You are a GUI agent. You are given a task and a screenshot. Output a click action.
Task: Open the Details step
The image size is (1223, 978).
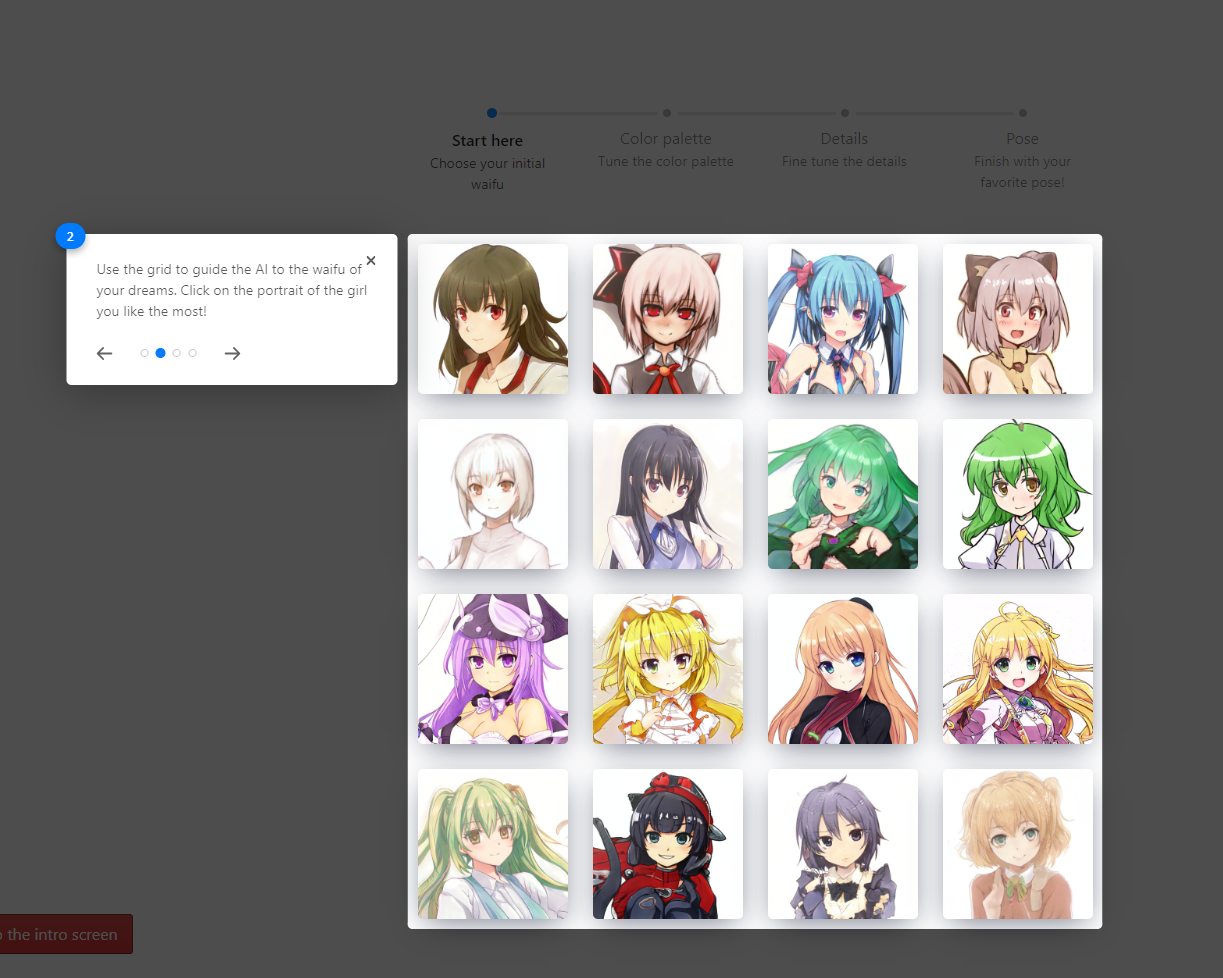844,139
